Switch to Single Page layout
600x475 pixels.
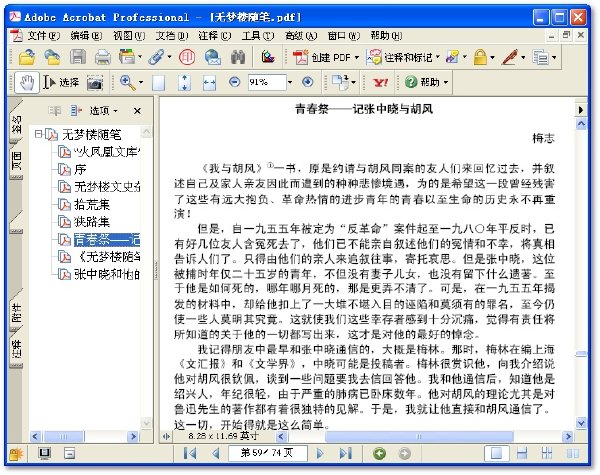496,454
